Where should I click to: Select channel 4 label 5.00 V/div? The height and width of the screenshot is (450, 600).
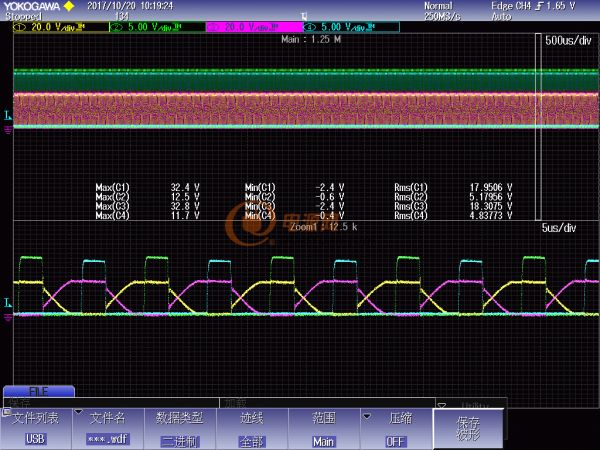351,27
